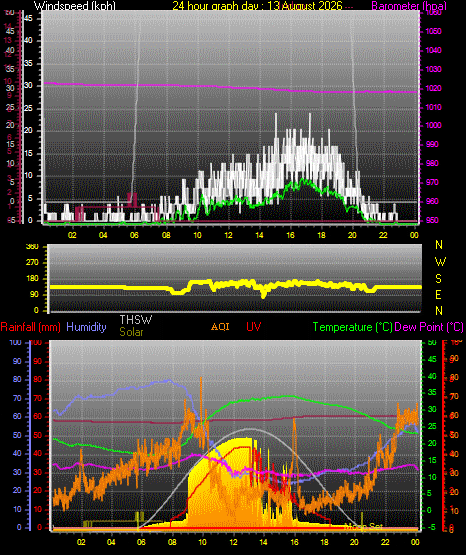The width and height of the screenshot is (466, 555).
Task: Click hour 02 under the temperature graph
Action: pos(81,542)
